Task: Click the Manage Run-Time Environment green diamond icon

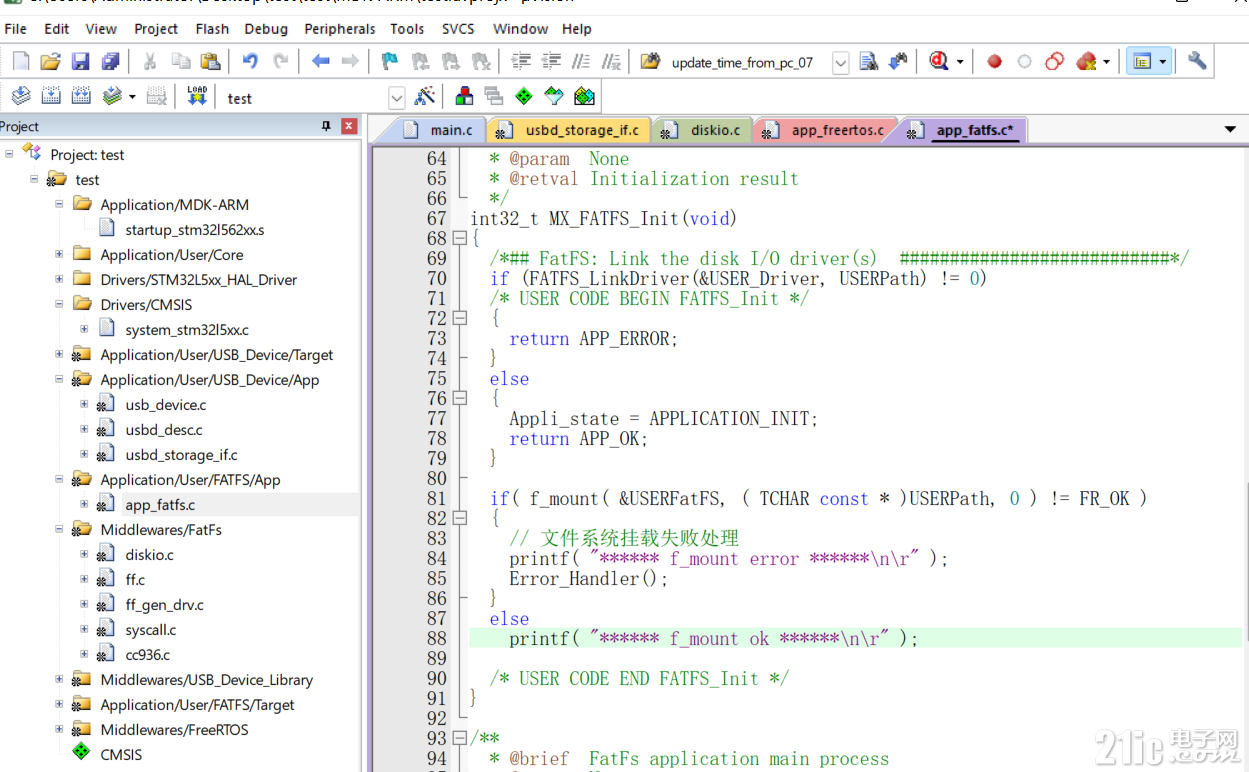Action: tap(524, 96)
